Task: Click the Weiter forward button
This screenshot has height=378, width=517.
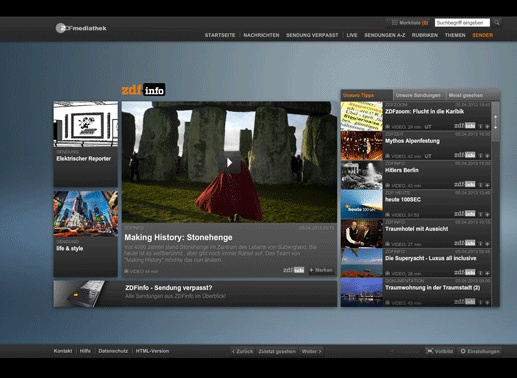Action: (x=311, y=351)
